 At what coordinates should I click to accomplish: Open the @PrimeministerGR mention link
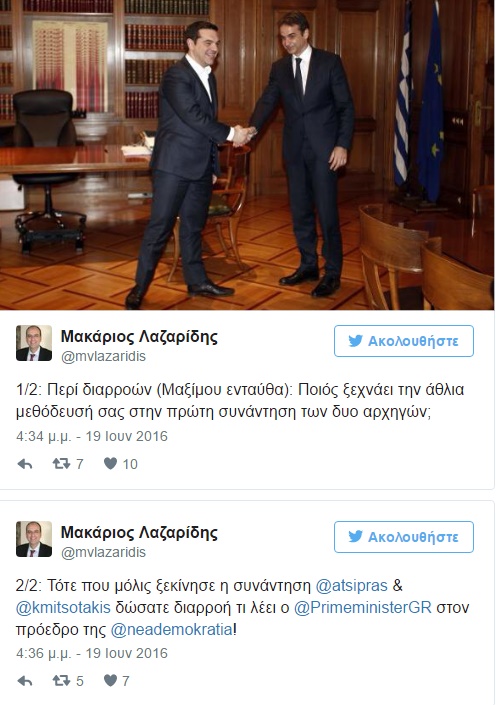pos(363,607)
